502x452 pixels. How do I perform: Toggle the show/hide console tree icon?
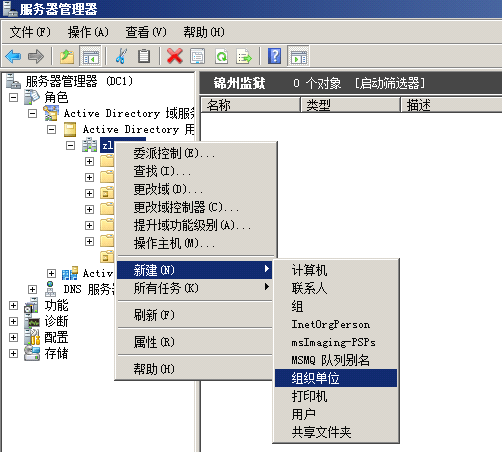click(x=90, y=56)
